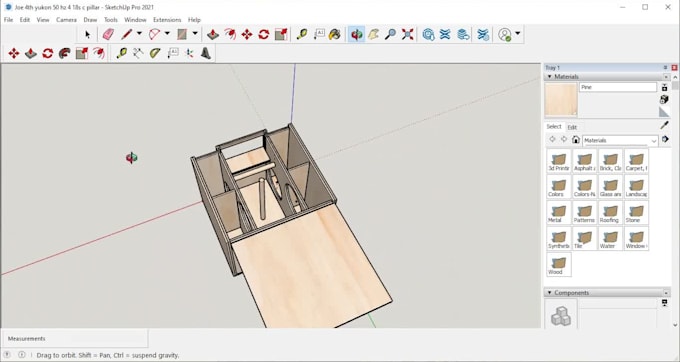This screenshot has width=680, height=362.
Task: Select the Dimensions tool
Action: pyautogui.click(x=138, y=53)
